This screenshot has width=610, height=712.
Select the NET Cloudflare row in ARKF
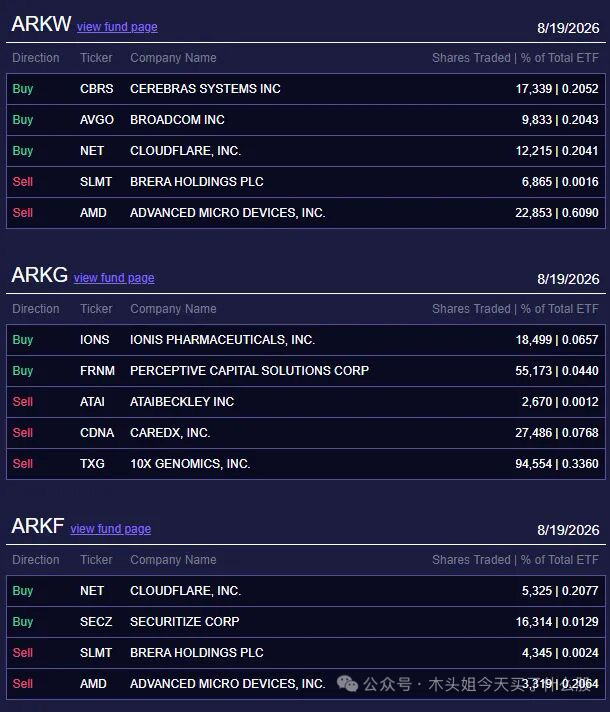point(306,591)
